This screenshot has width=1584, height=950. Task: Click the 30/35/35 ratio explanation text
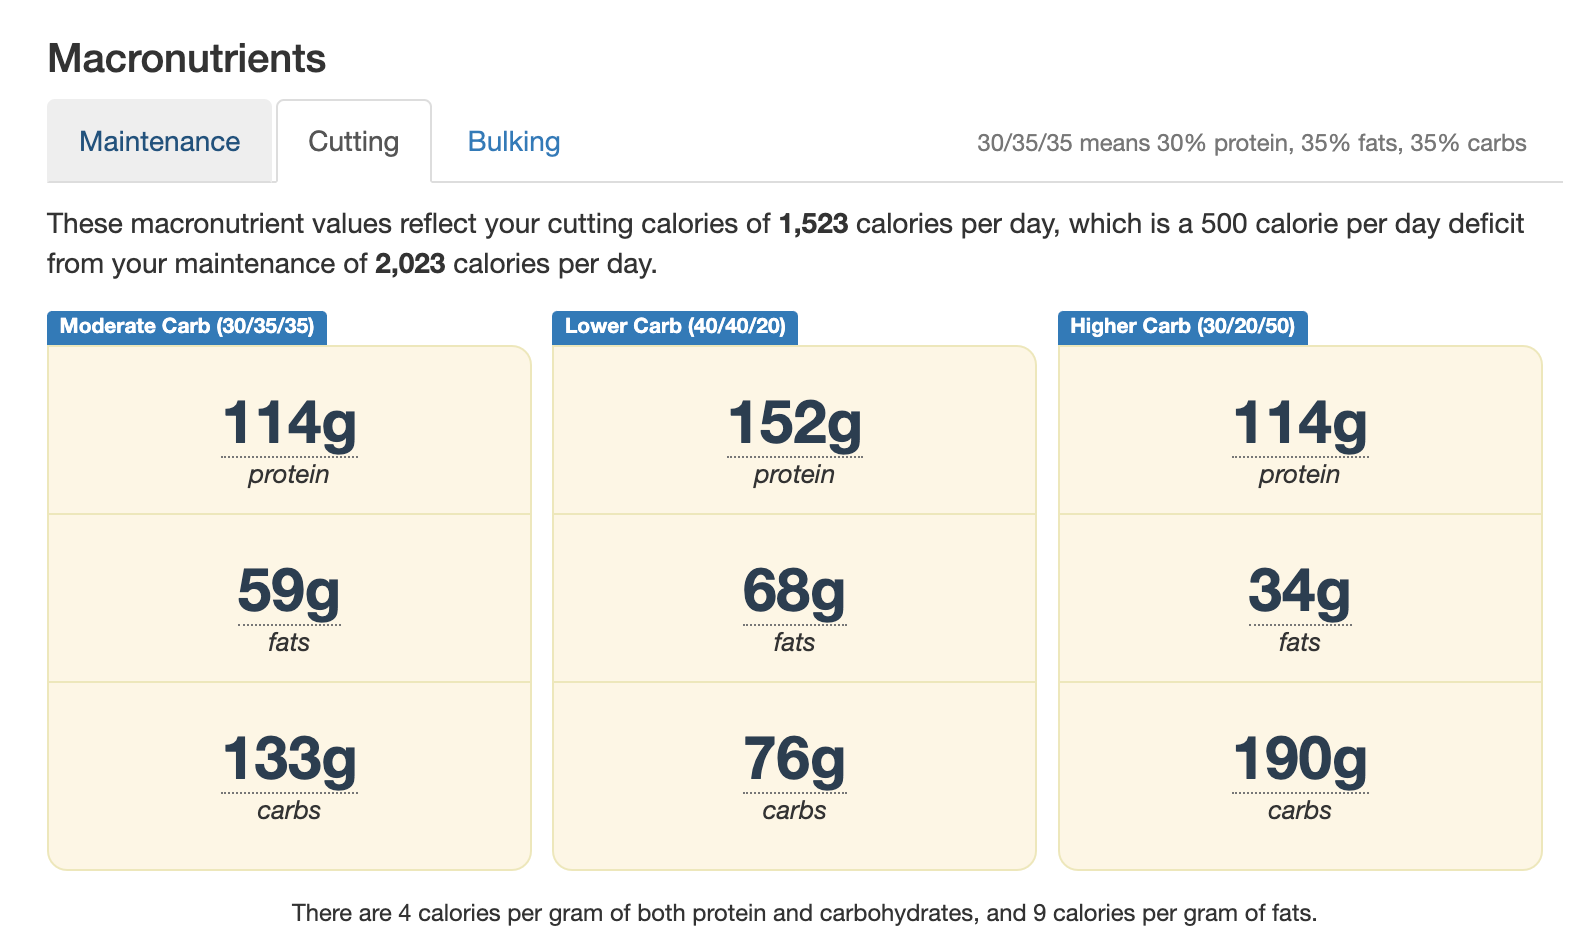tap(1251, 143)
